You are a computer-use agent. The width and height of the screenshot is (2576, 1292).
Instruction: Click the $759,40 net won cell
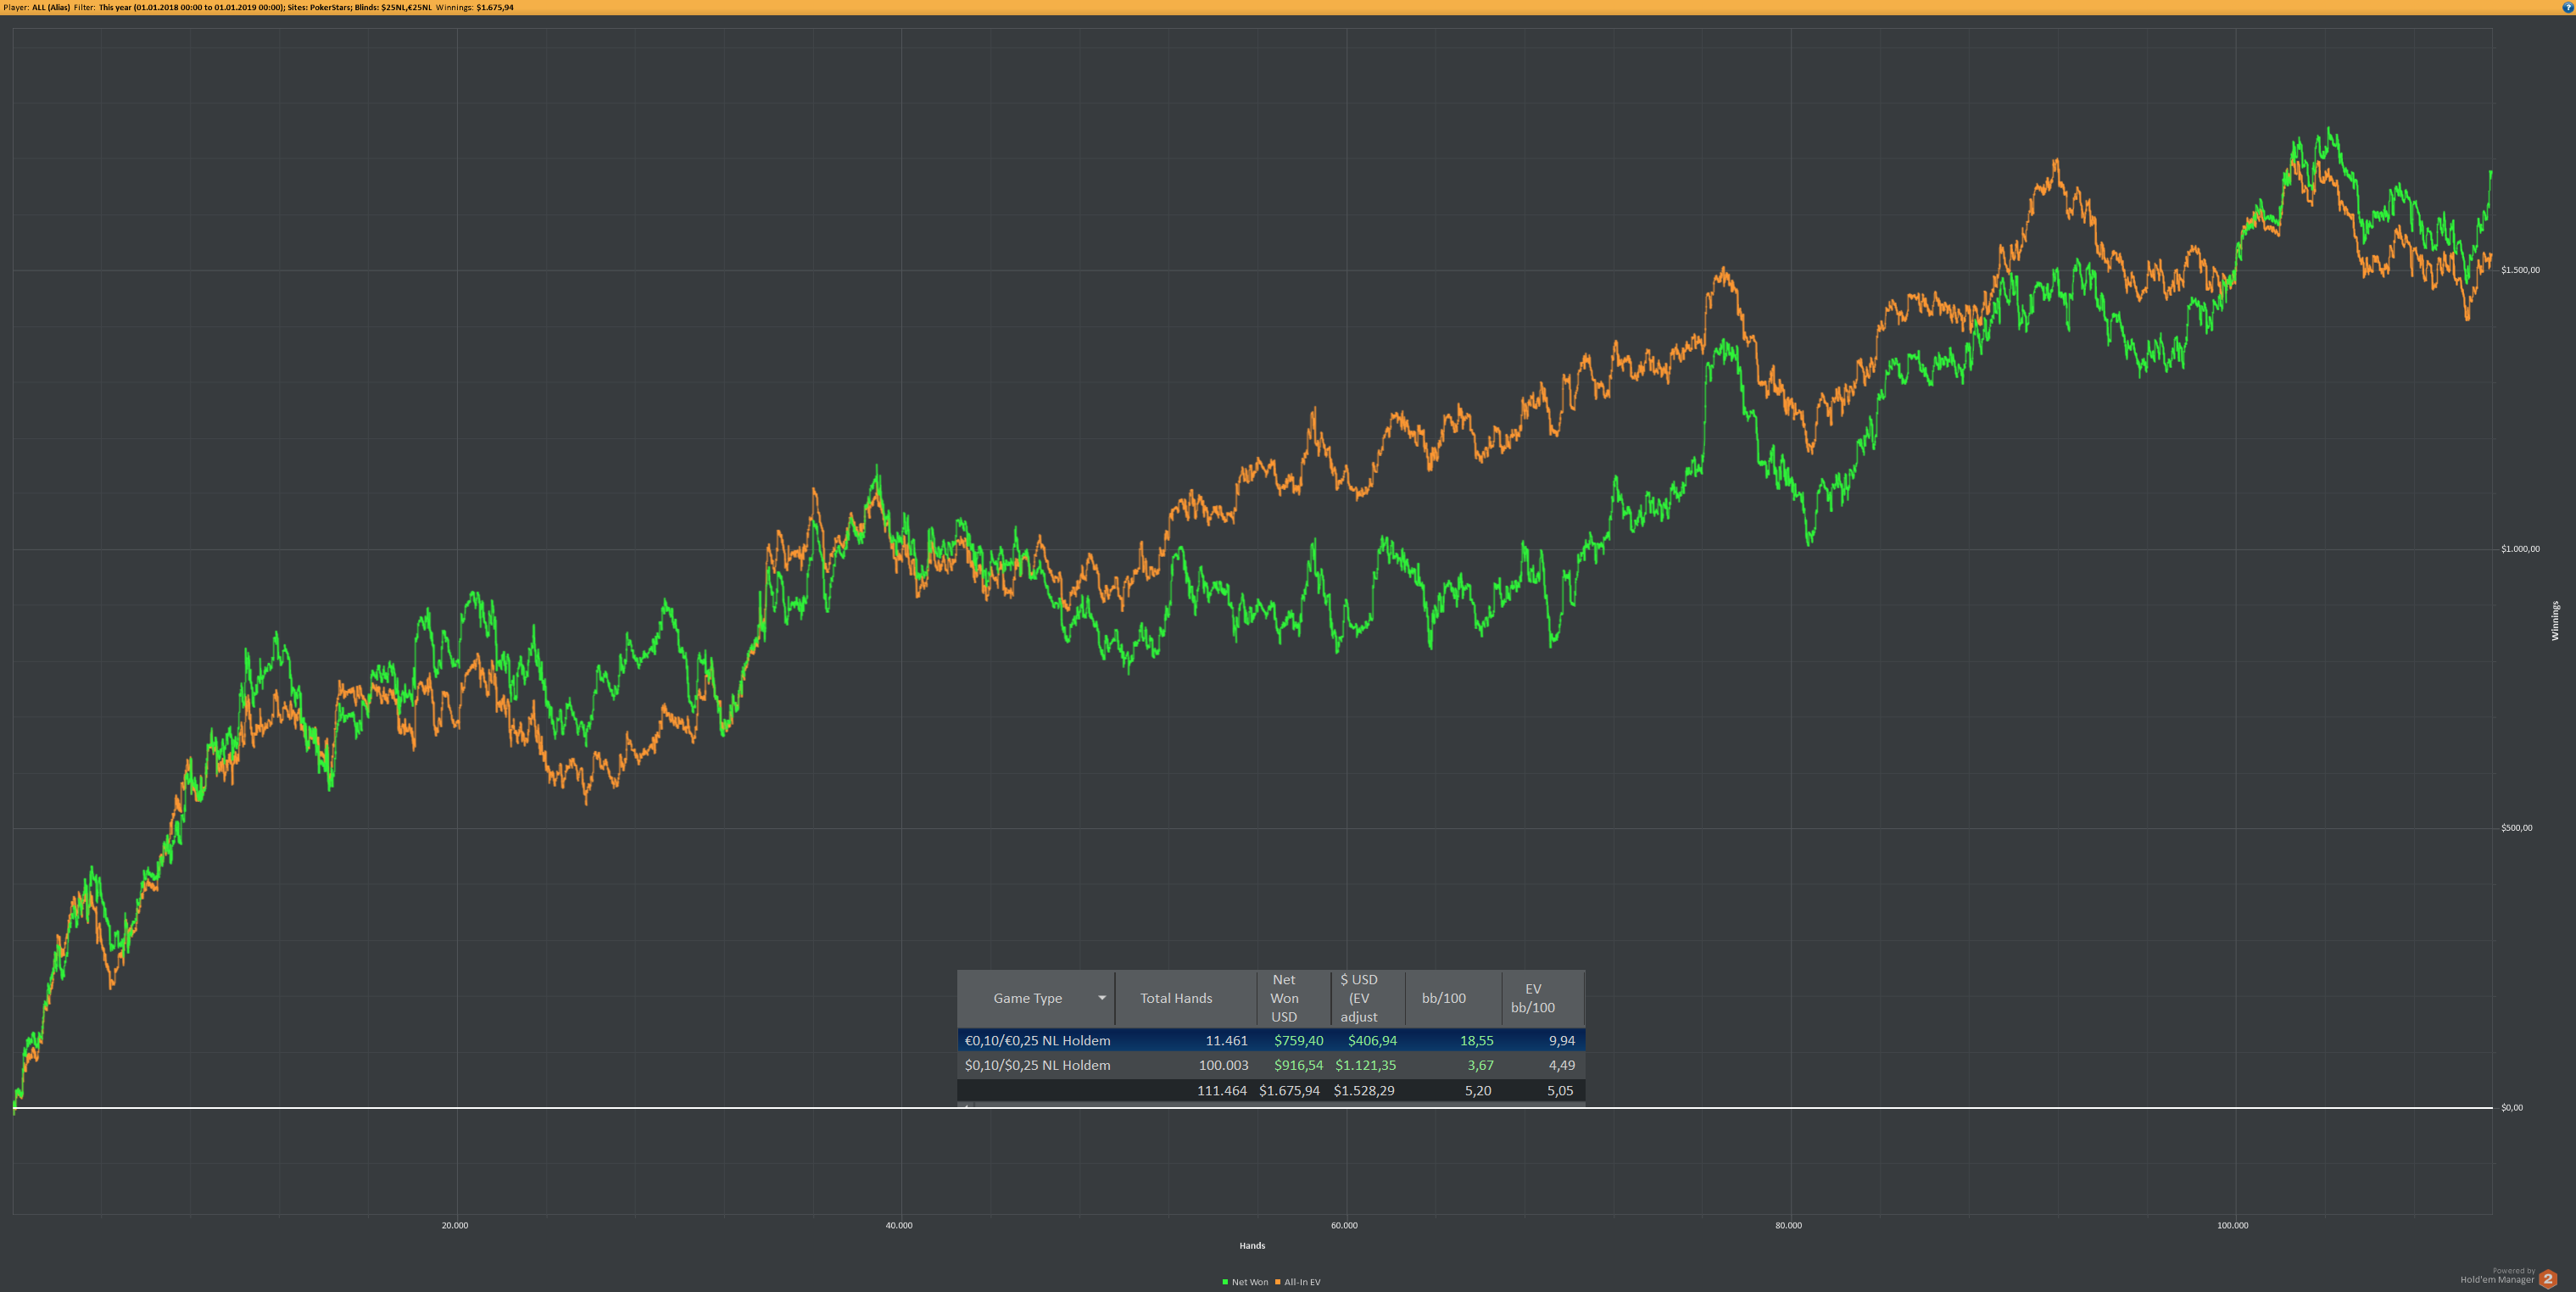click(1298, 1041)
